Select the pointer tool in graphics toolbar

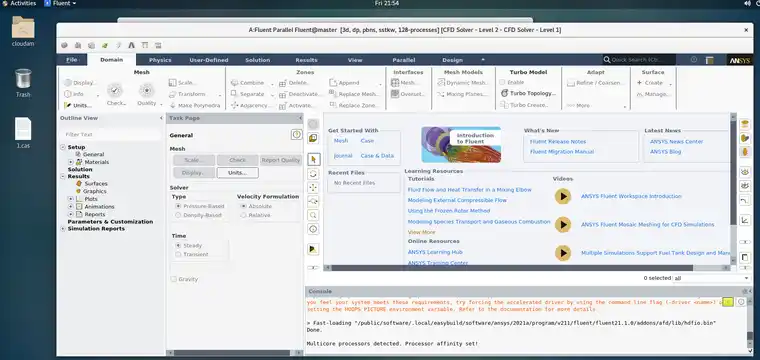point(314,159)
